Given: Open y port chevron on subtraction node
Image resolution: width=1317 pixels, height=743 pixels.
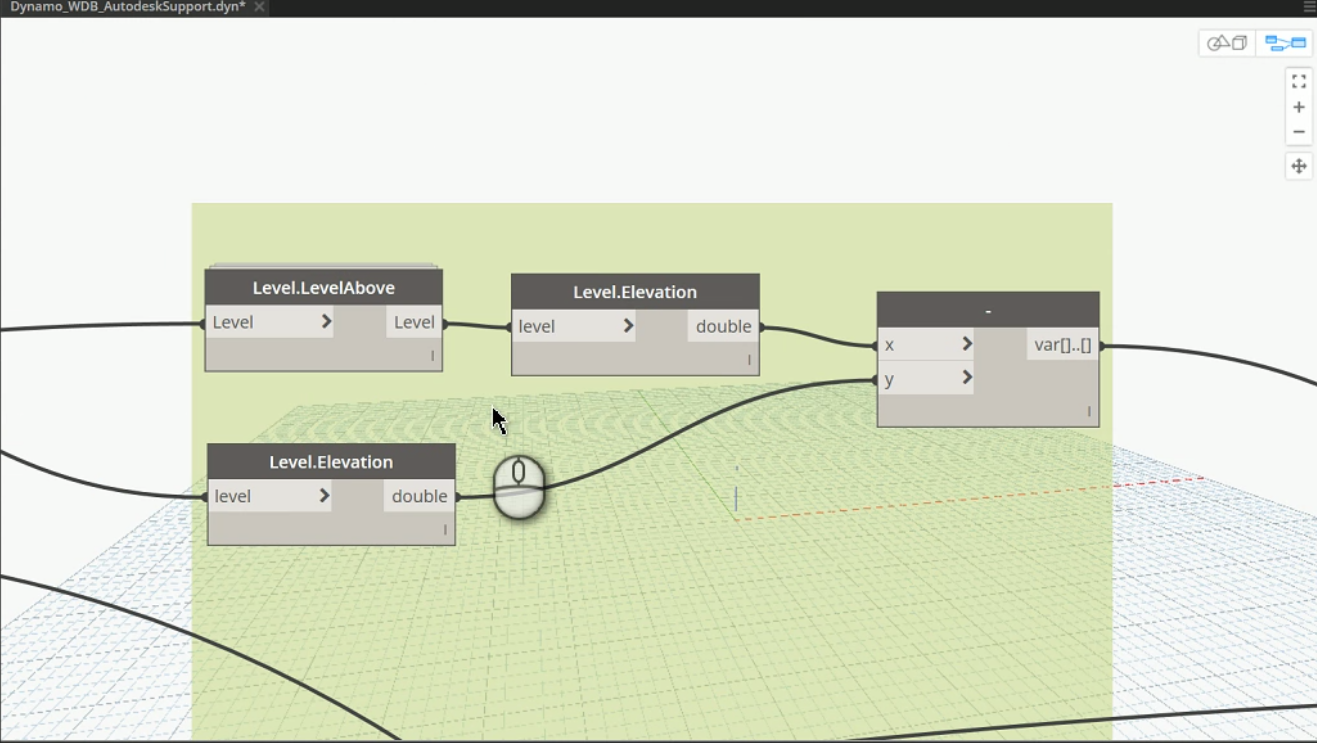Looking at the screenshot, I should [967, 378].
